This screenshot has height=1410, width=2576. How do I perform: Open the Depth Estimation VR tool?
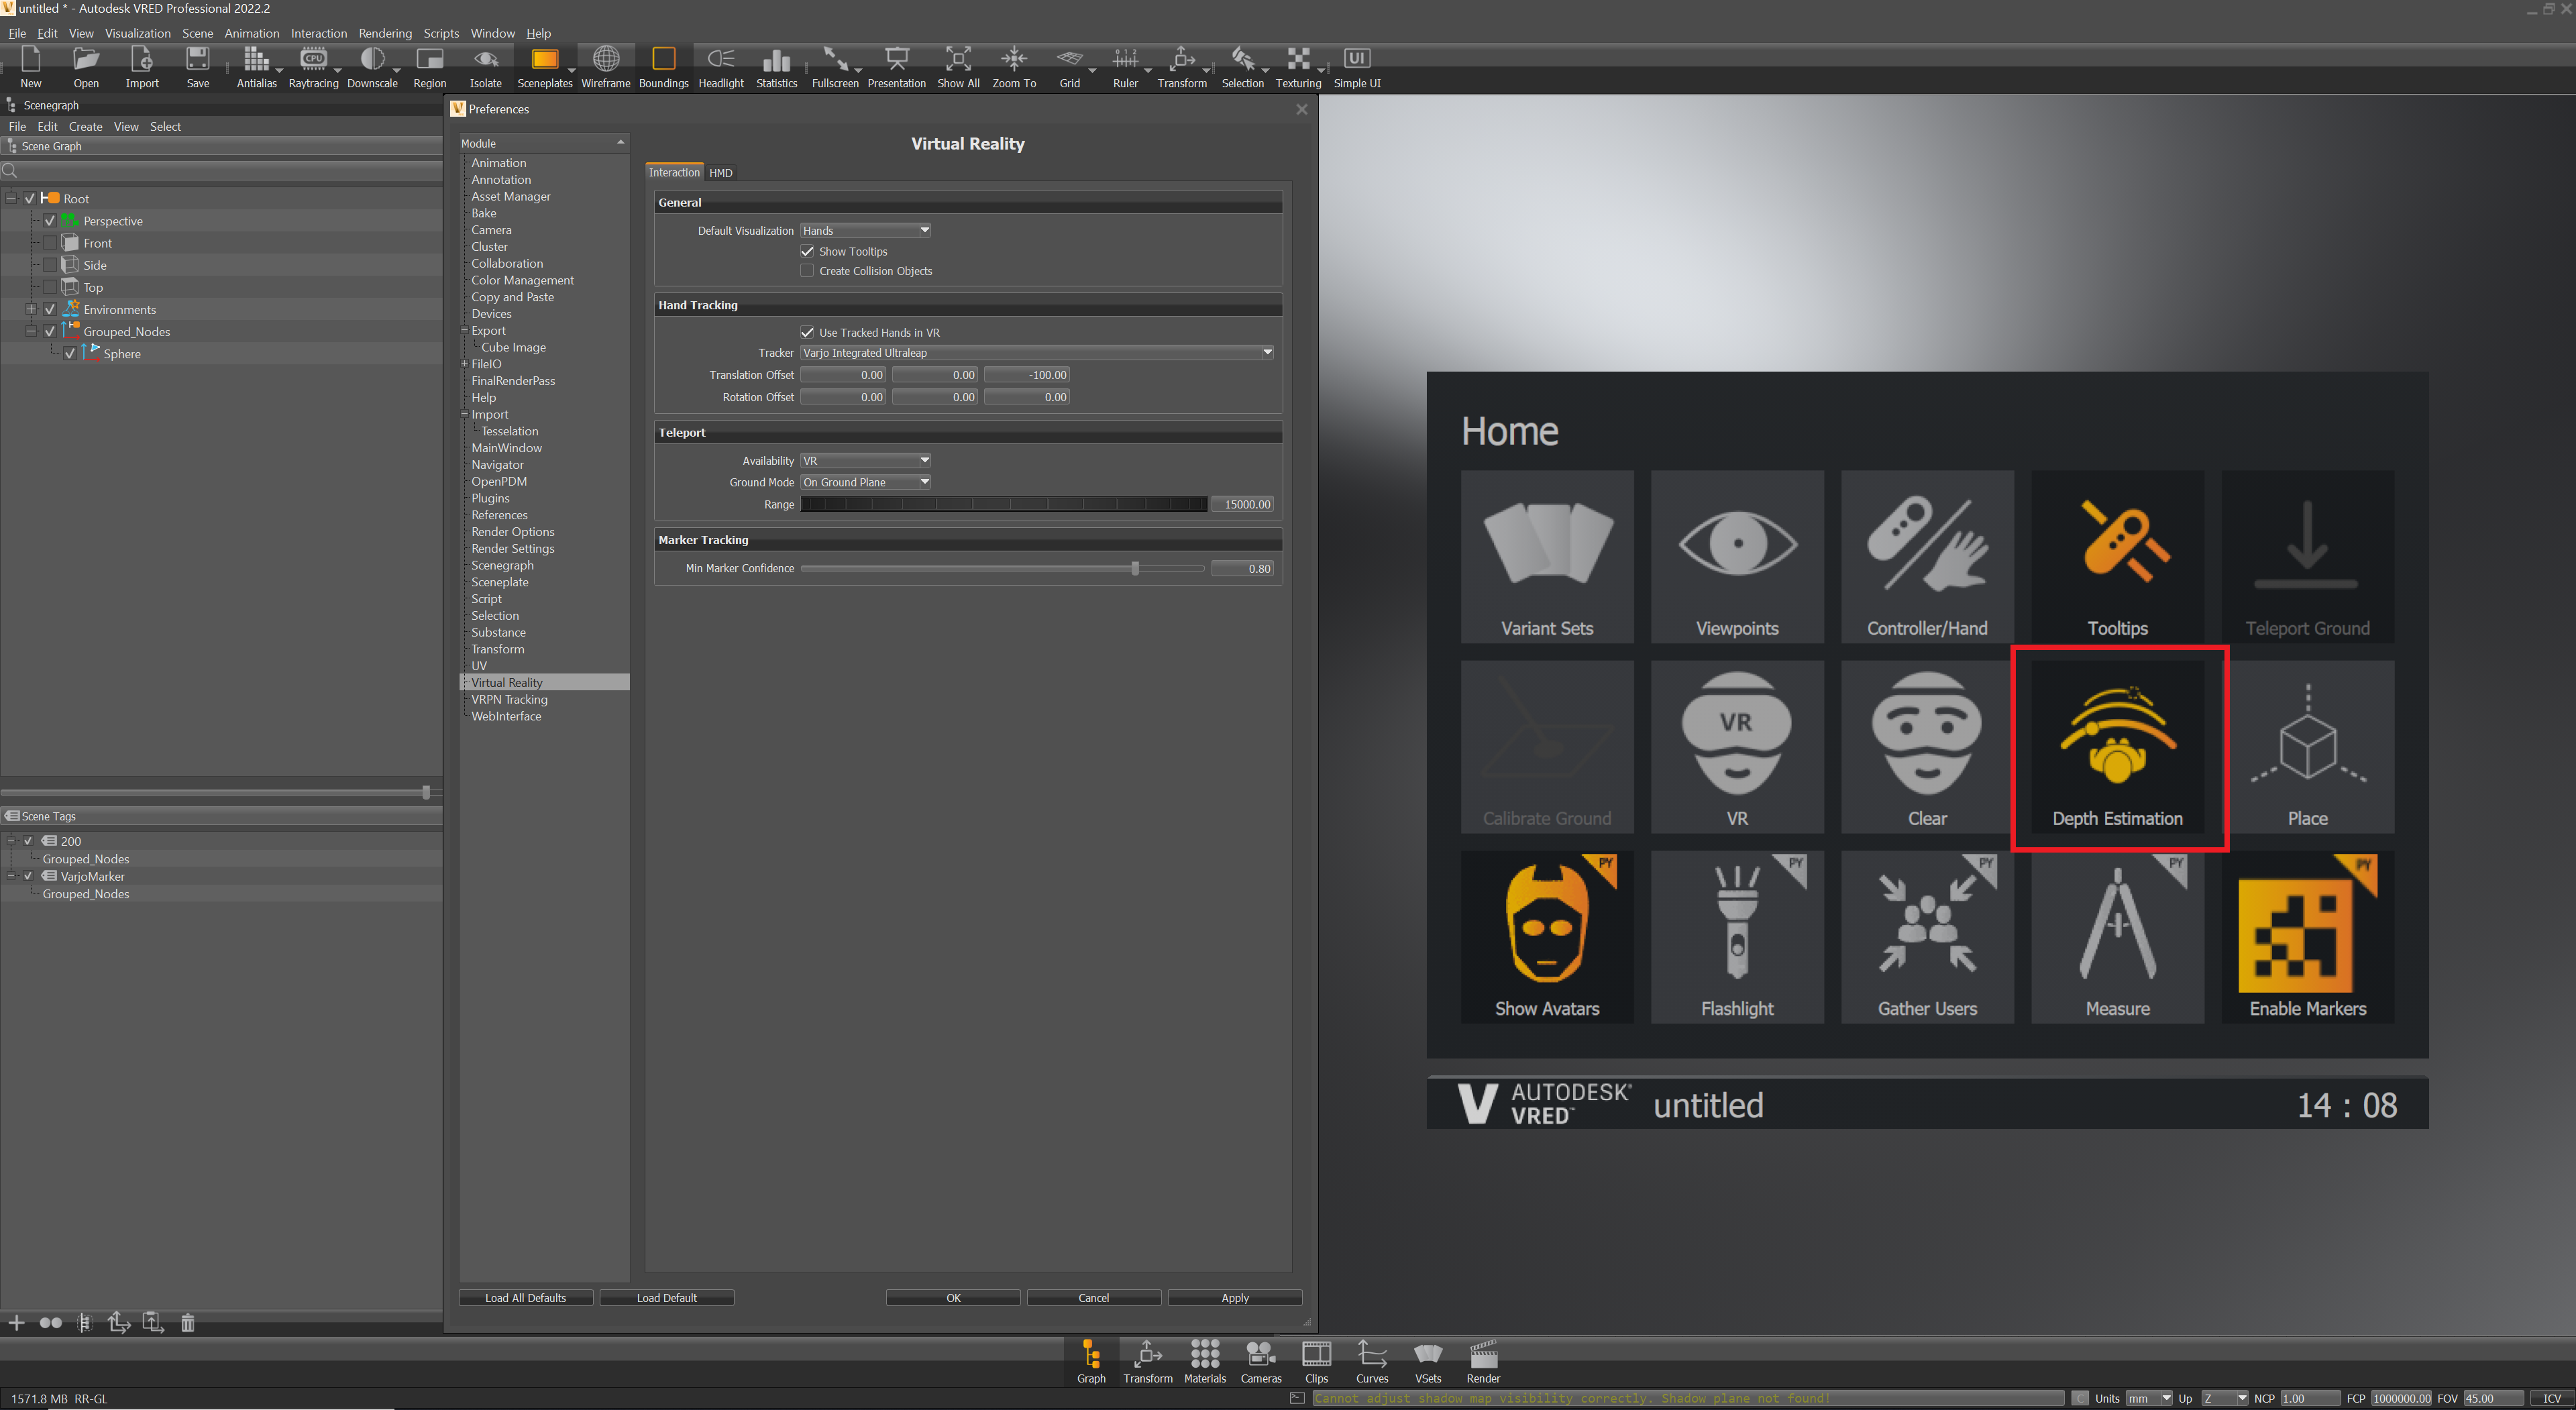[2118, 745]
